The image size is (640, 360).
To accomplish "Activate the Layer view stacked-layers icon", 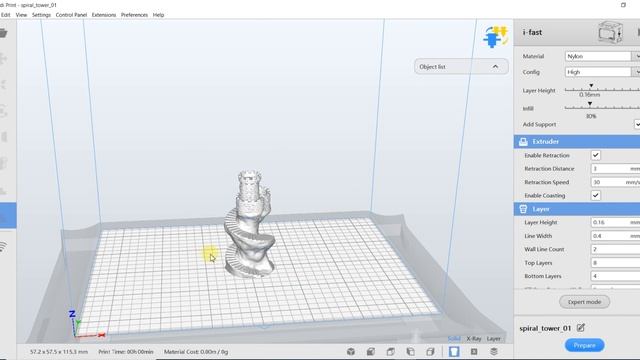I will click(x=494, y=351).
